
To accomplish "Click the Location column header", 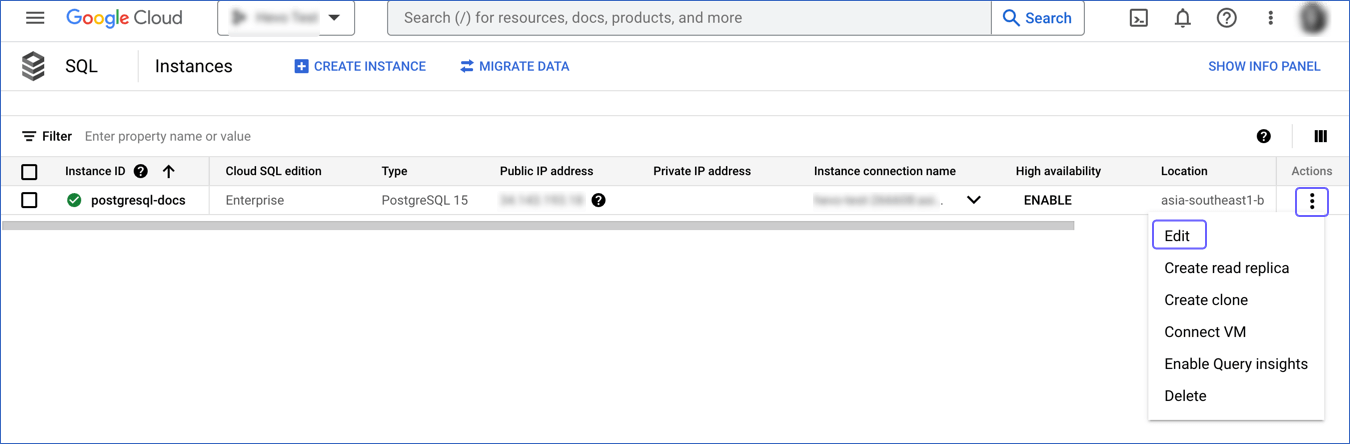I will point(1184,171).
